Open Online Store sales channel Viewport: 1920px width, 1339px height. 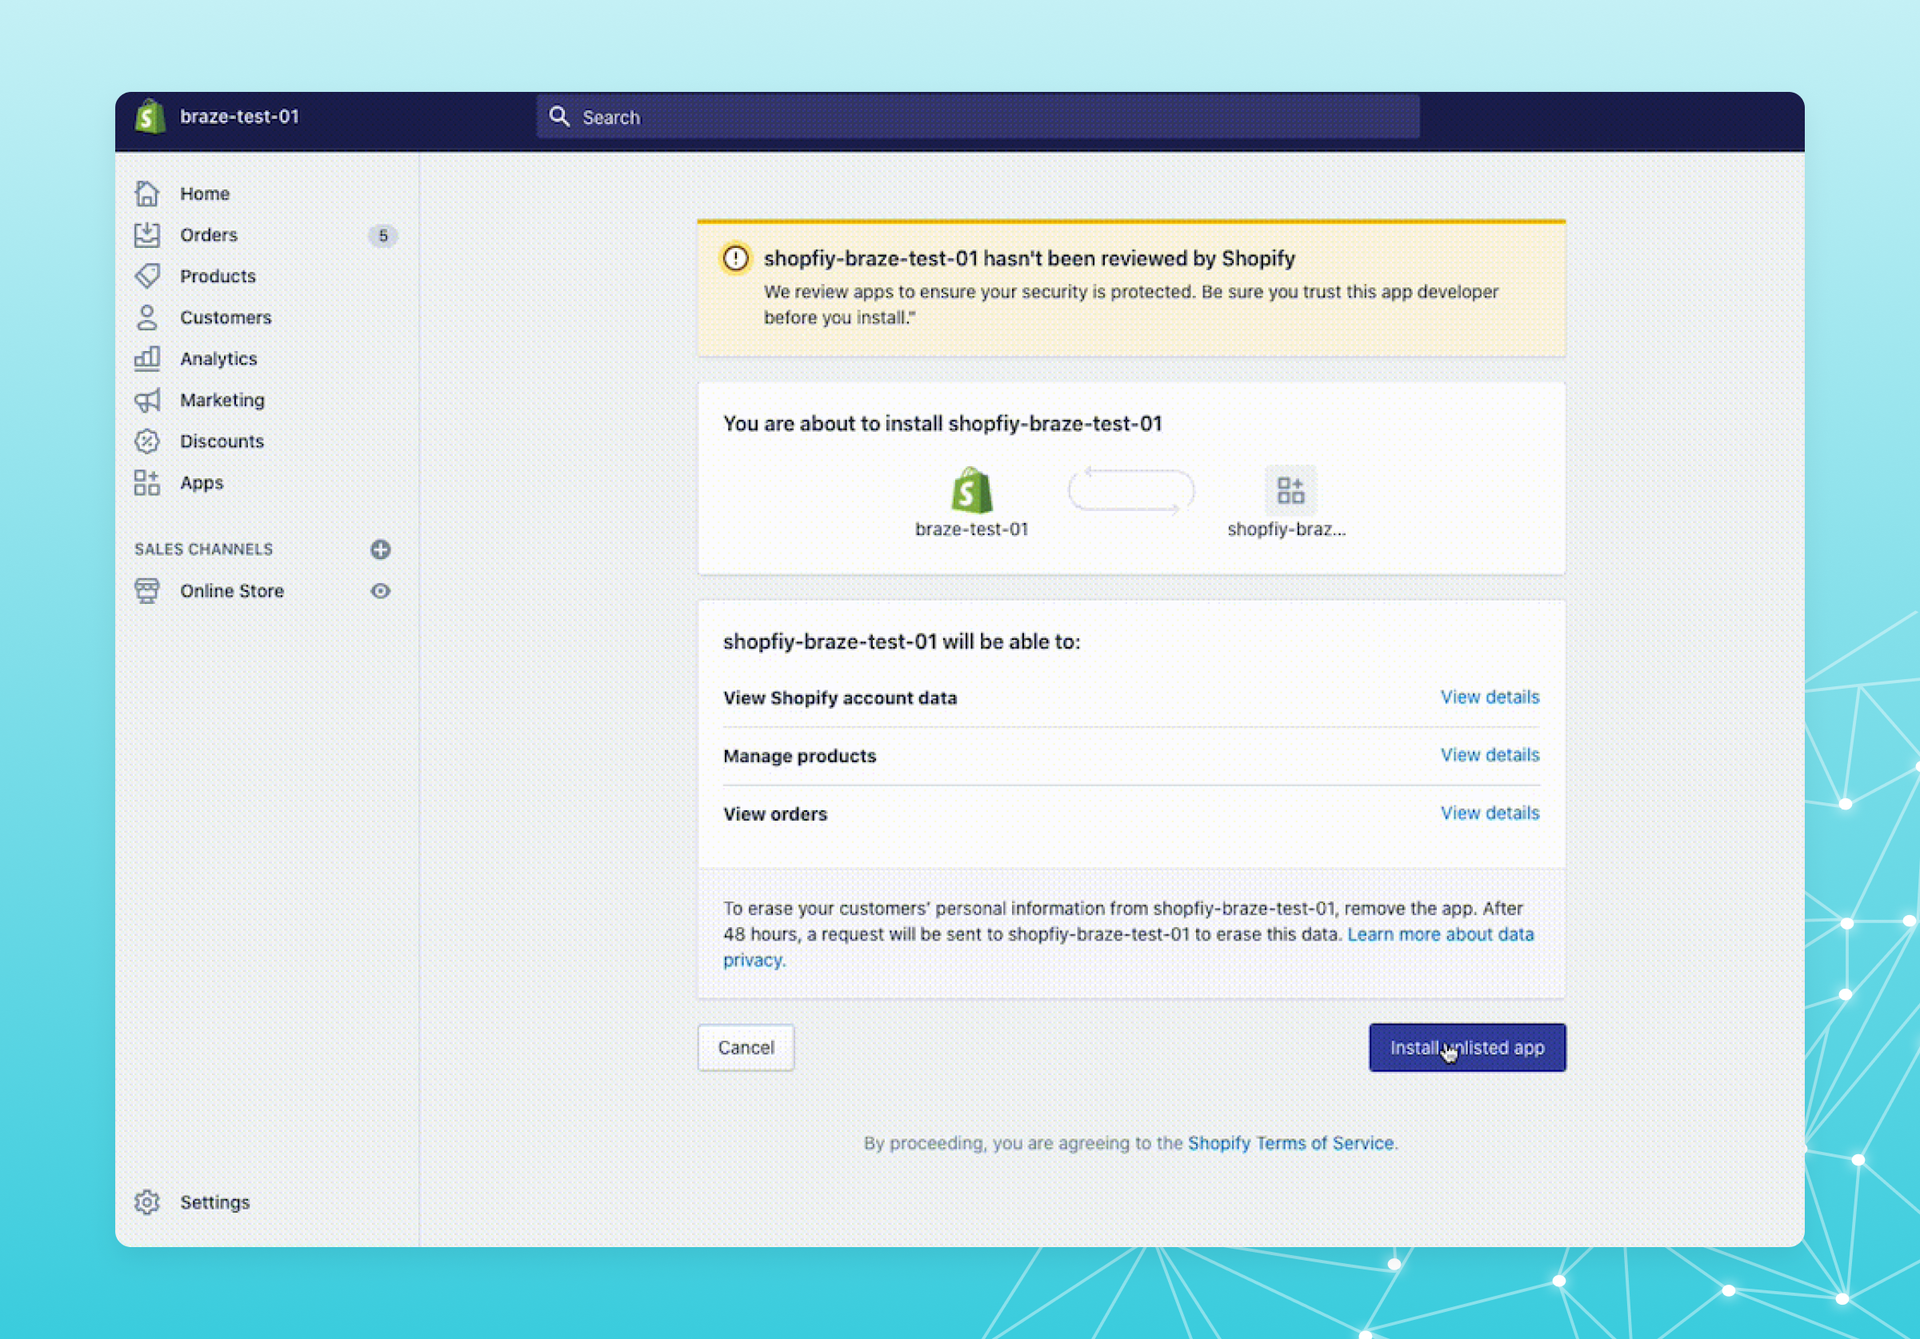pos(231,591)
